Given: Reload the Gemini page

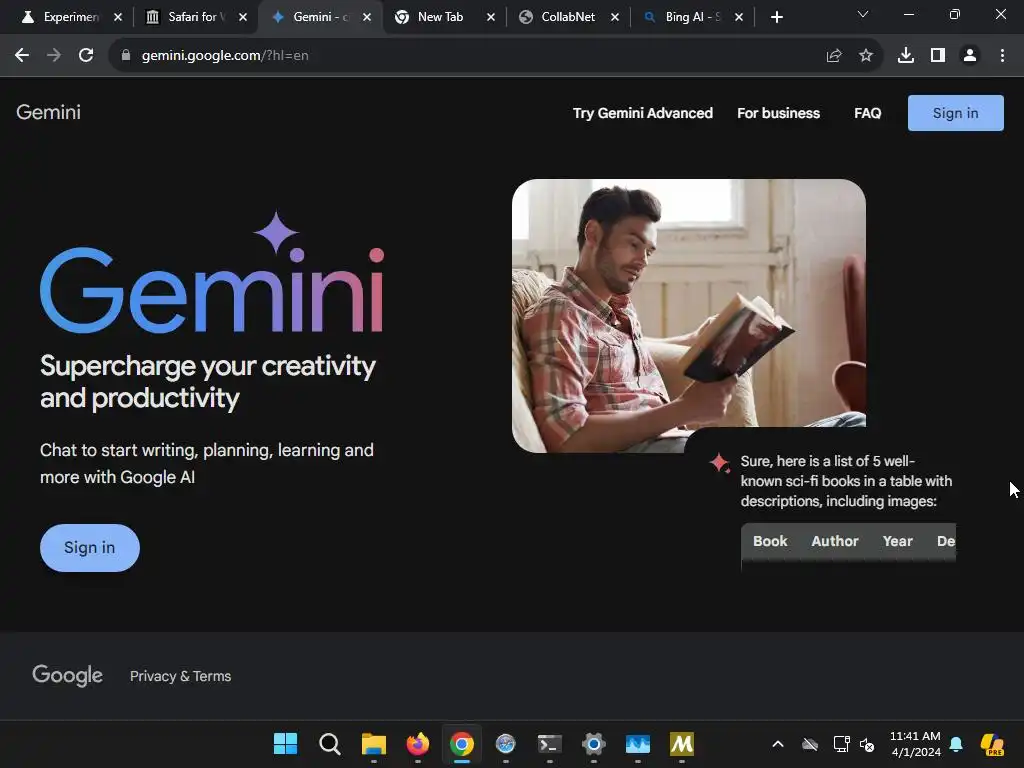Looking at the screenshot, I should (86, 56).
